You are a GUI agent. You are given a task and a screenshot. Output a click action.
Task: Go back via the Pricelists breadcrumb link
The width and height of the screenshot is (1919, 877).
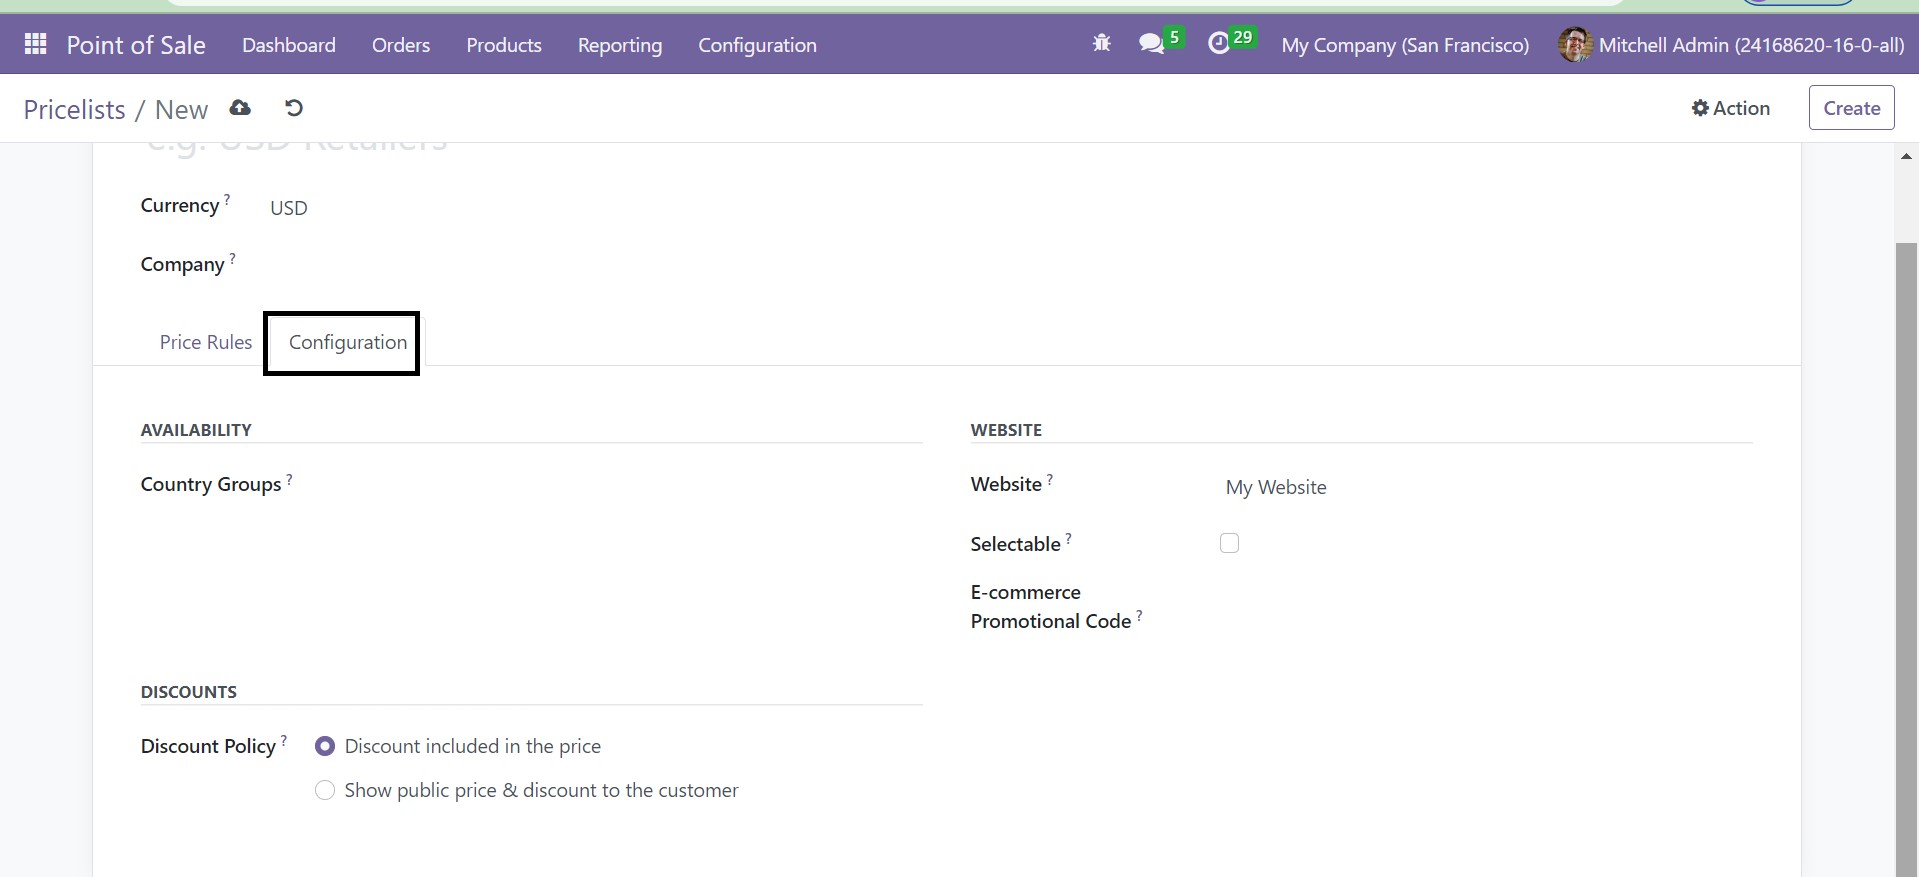click(x=74, y=109)
